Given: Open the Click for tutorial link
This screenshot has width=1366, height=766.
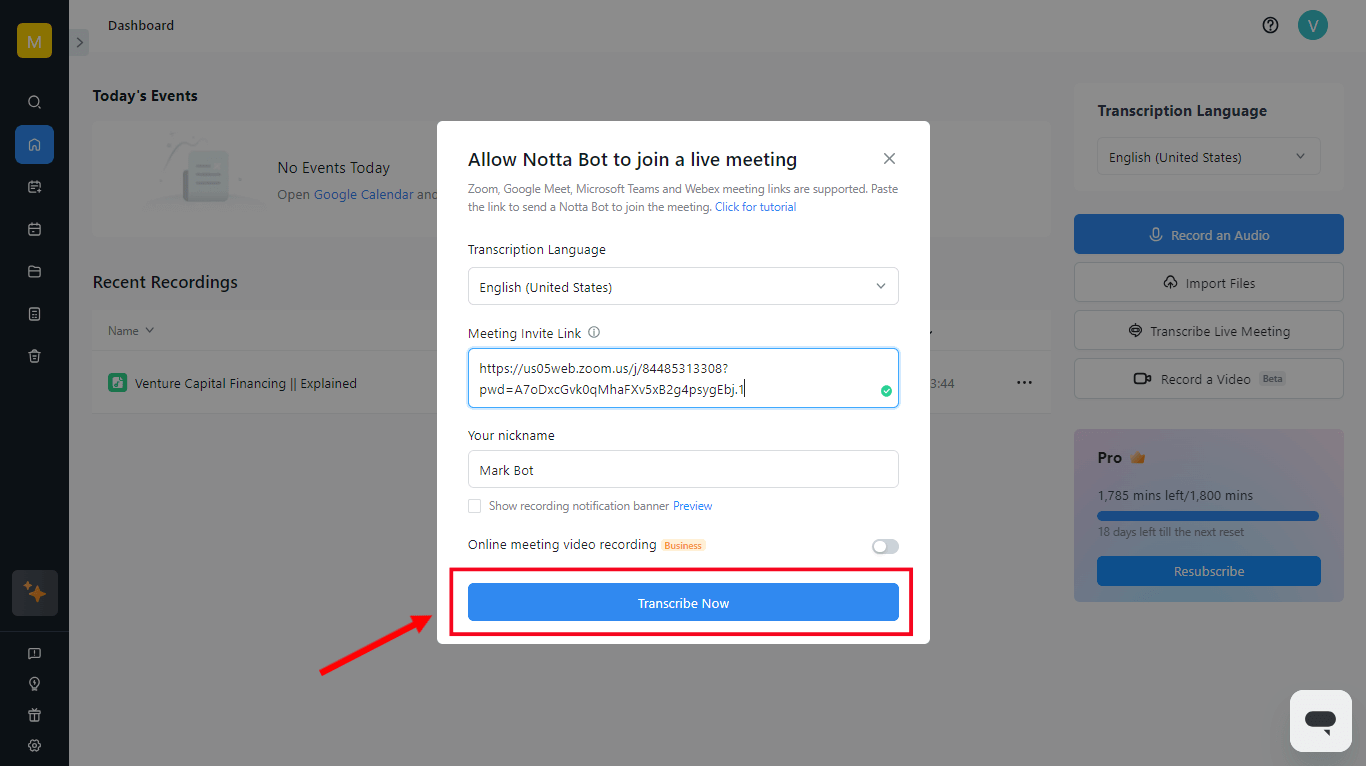Looking at the screenshot, I should (755, 207).
